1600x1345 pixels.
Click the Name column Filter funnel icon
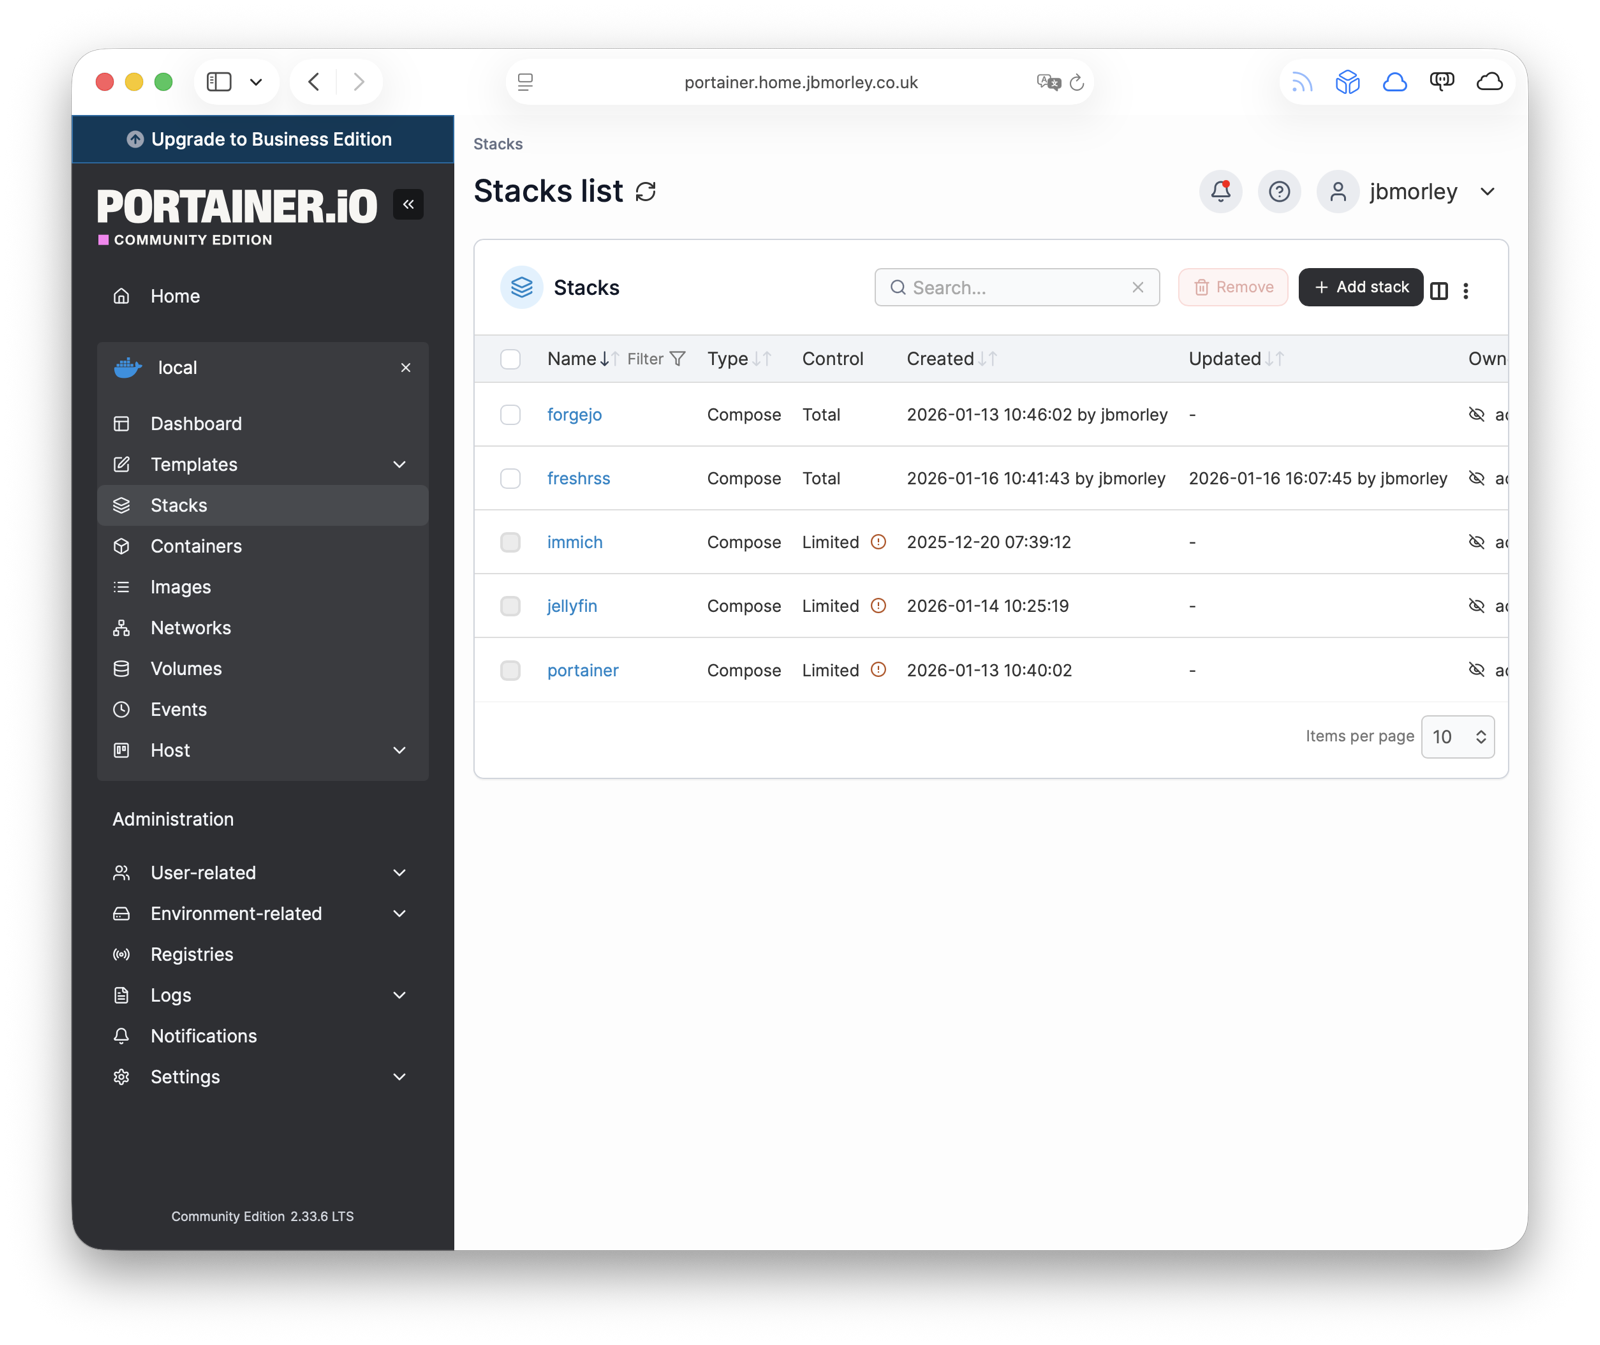point(678,359)
